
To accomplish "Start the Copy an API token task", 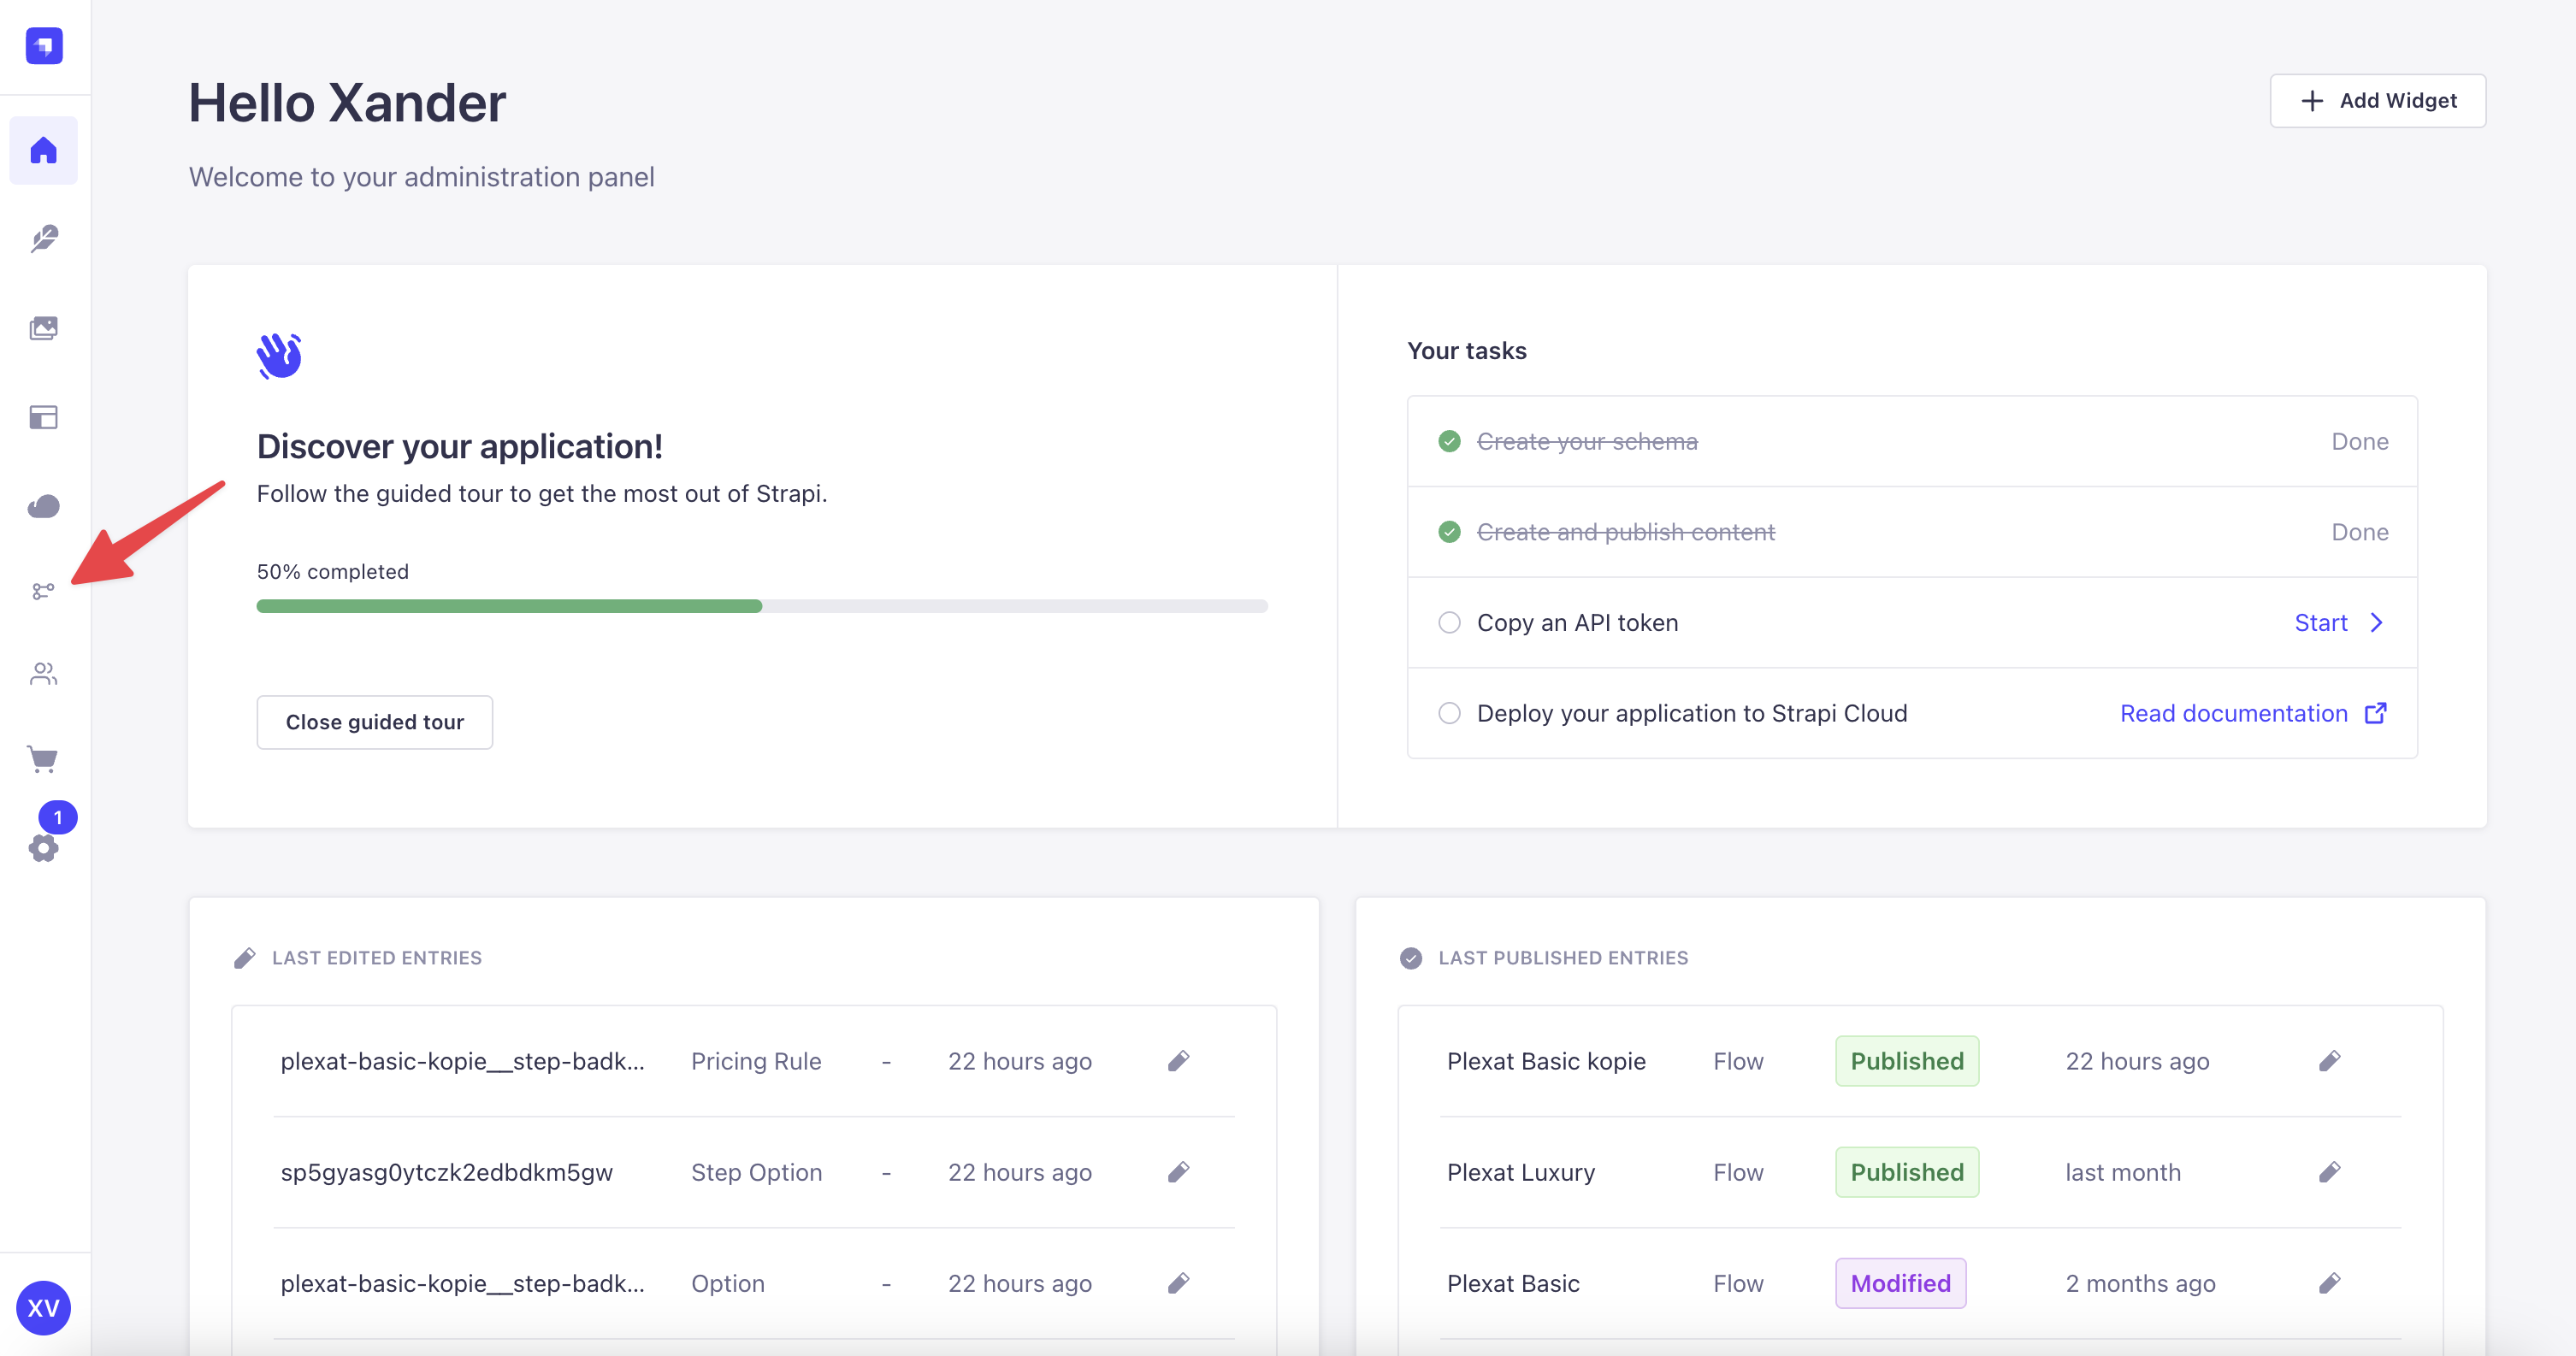I will pos(2339,622).
